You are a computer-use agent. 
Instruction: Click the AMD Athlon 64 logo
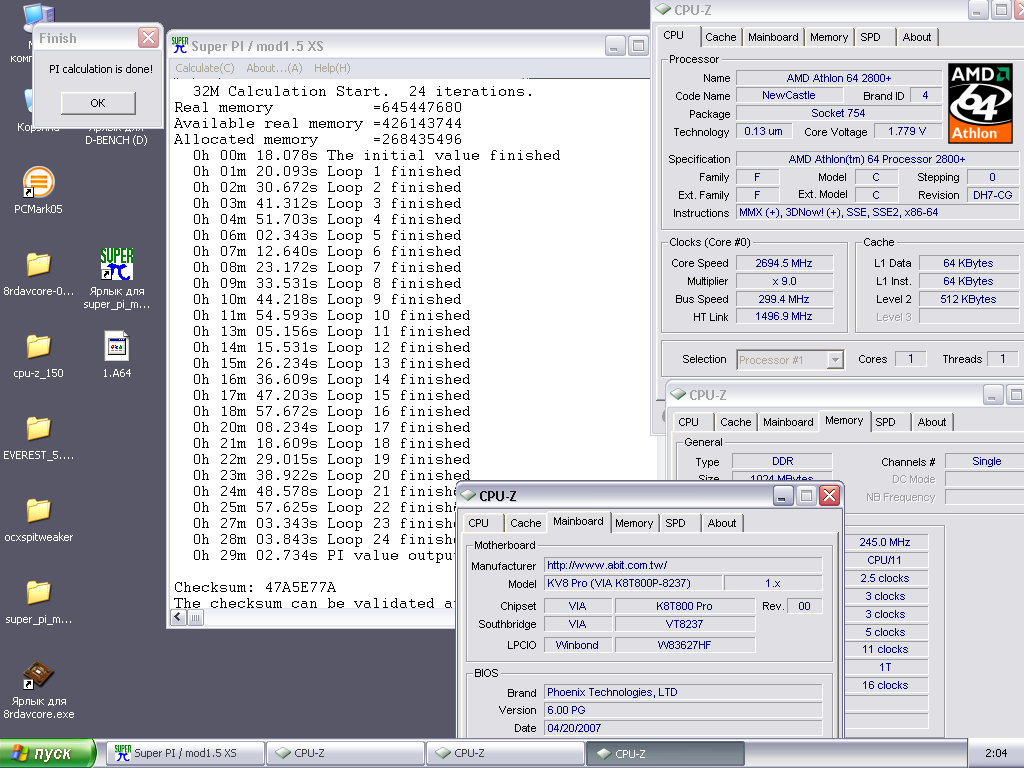pyautogui.click(x=980, y=103)
